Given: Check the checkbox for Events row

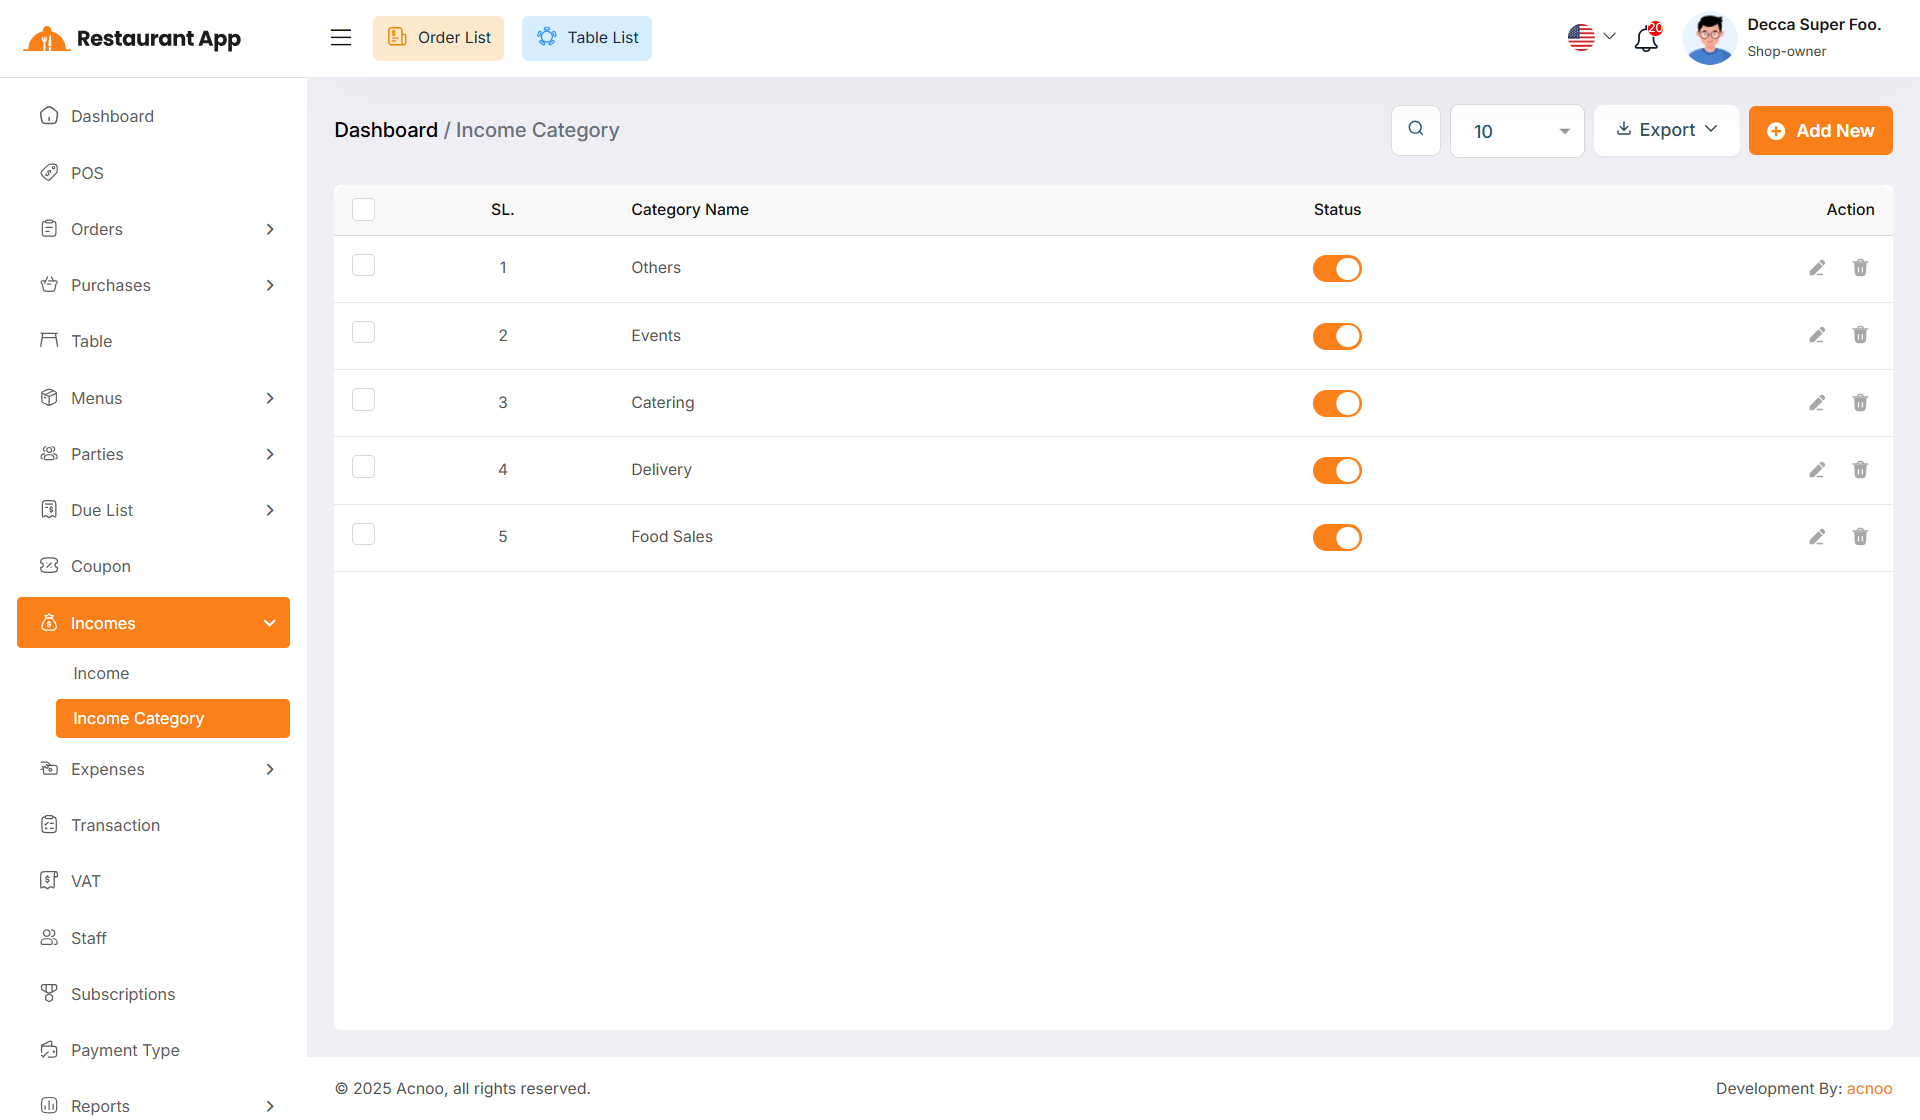Looking at the screenshot, I should pyautogui.click(x=364, y=333).
